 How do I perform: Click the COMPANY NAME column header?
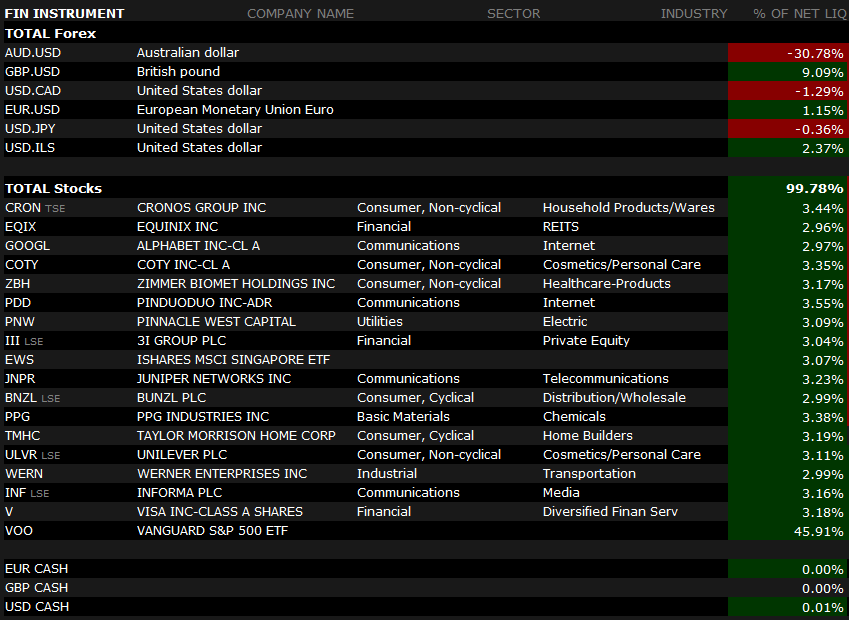pyautogui.click(x=301, y=14)
